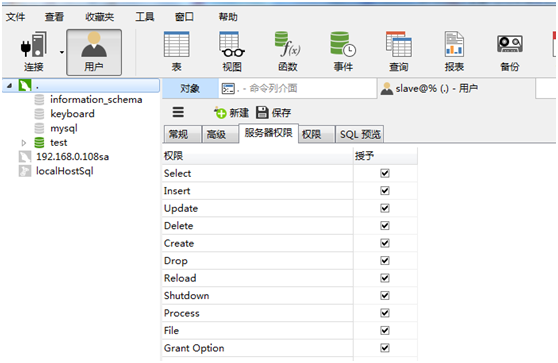This screenshot has width=558, height=363.
Task: Click the information_schema database cylinder icon
Action: click(39, 100)
